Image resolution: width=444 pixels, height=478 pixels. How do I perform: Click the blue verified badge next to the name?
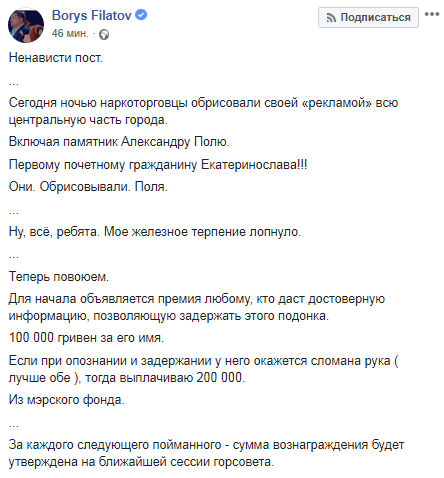(x=141, y=15)
